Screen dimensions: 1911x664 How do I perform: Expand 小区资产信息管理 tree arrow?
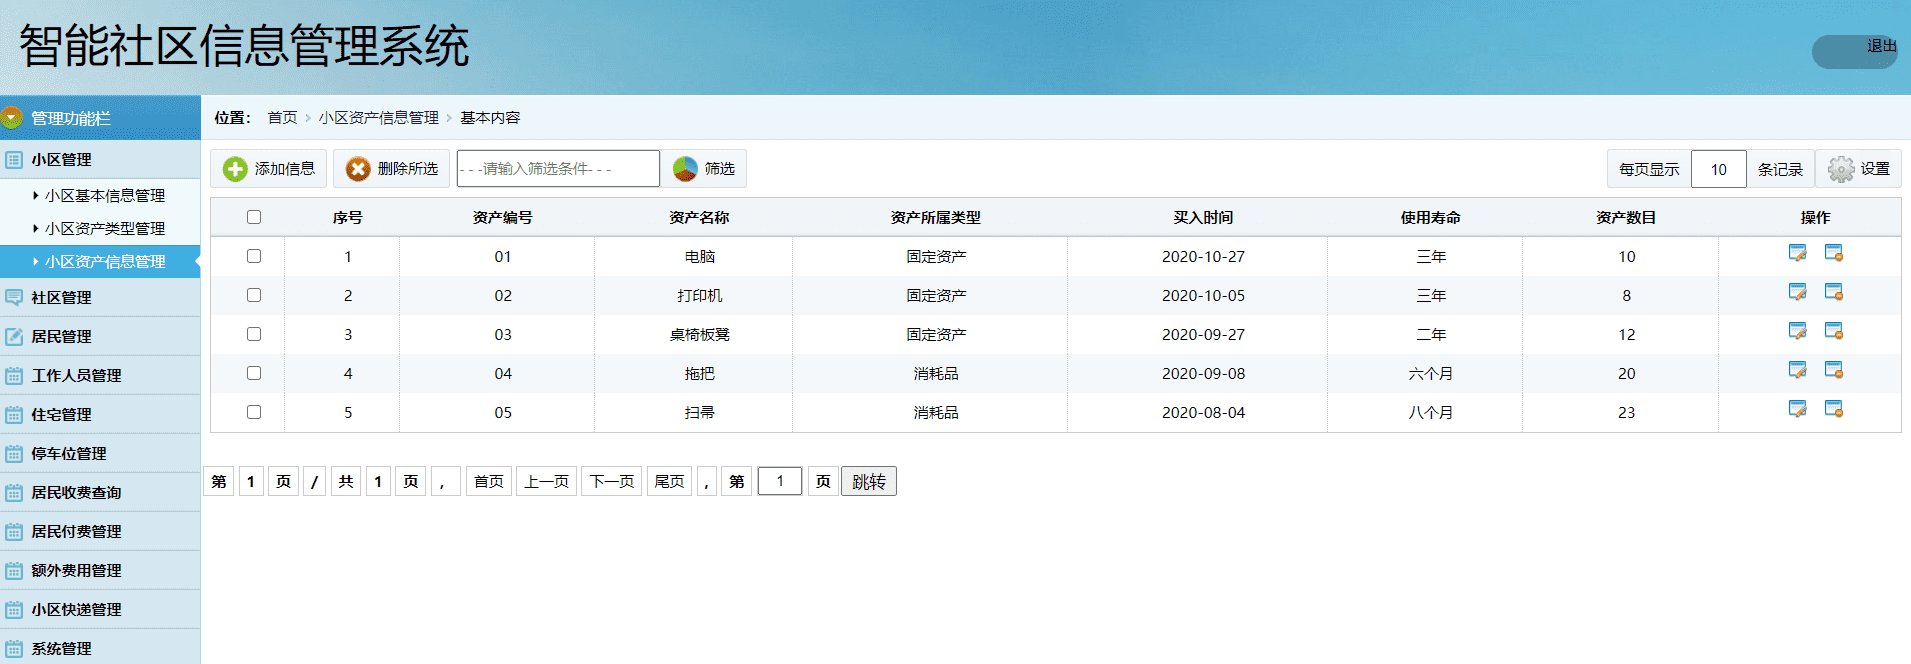pos(36,261)
